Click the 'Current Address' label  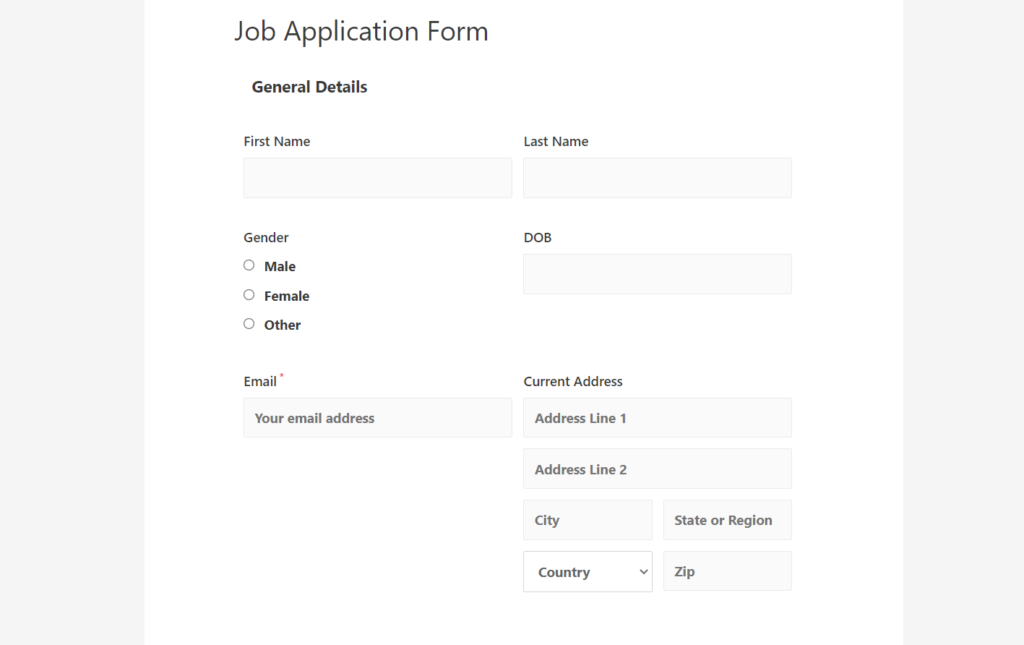point(573,382)
